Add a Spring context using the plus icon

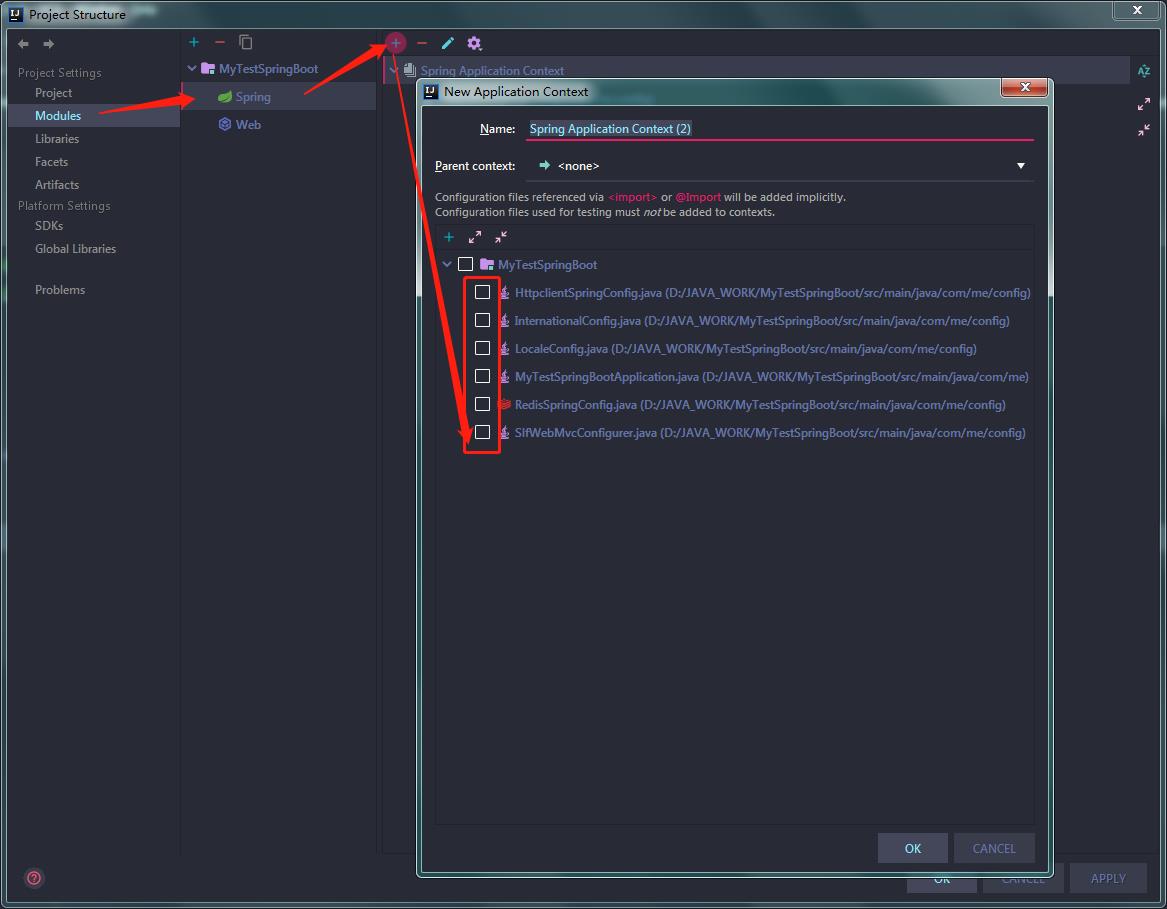pyautogui.click(x=396, y=43)
